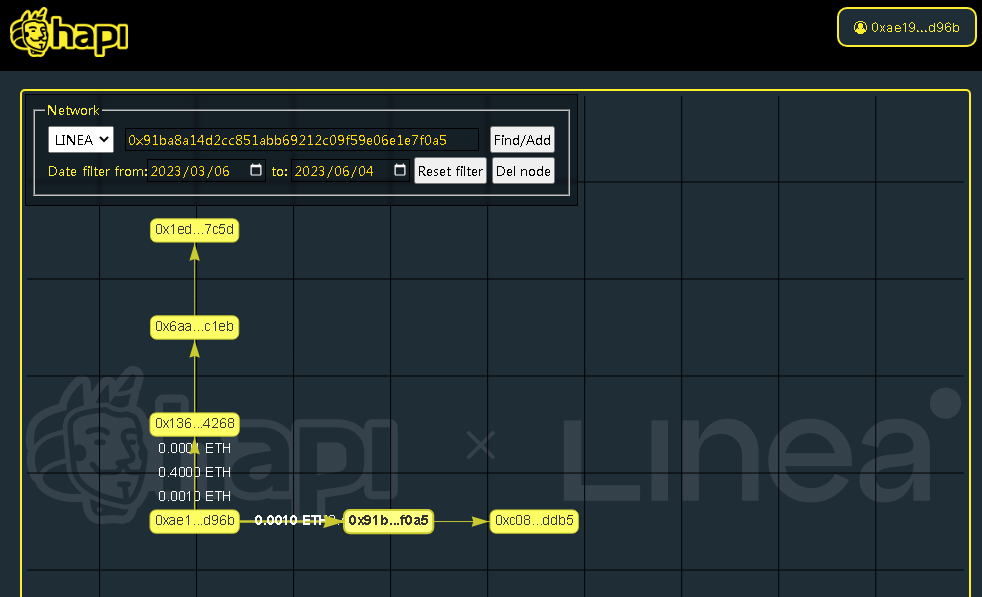Select node 0xae1...d96b
Screen dimensions: 982x597
[194, 521]
